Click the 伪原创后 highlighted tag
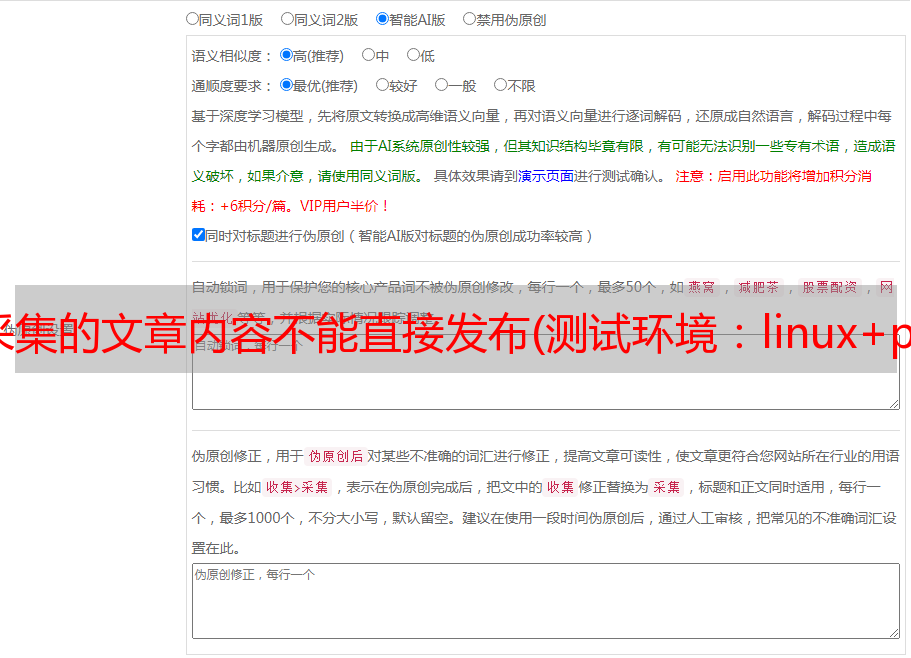 pos(336,456)
